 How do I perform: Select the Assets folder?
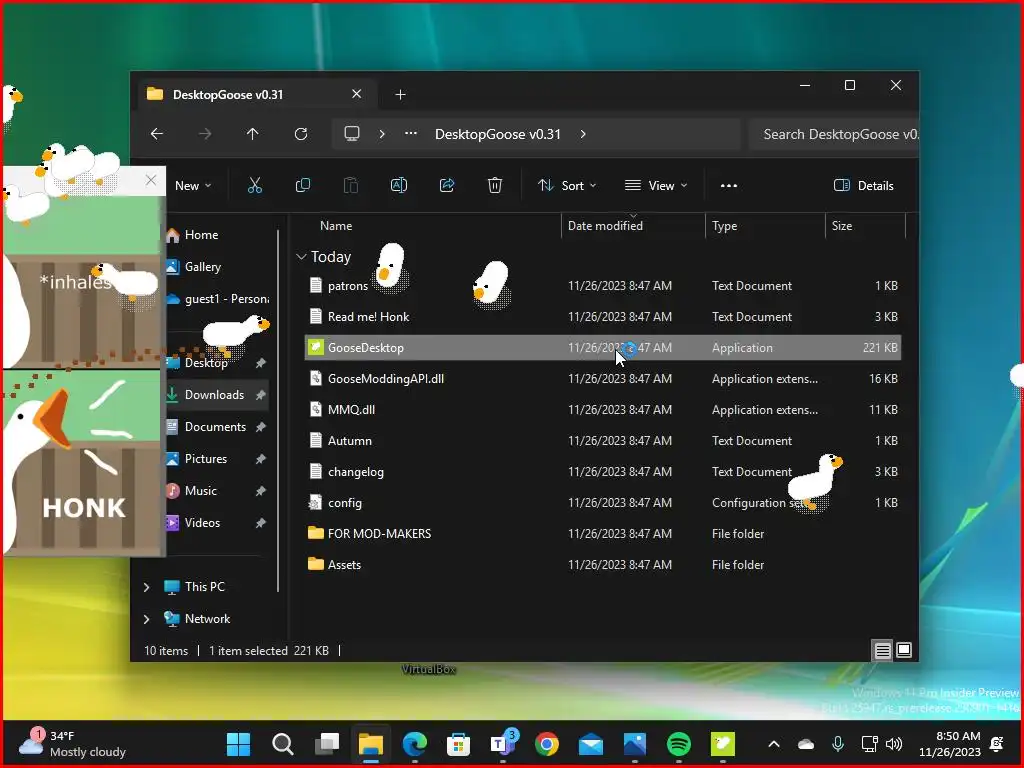pos(603,565)
